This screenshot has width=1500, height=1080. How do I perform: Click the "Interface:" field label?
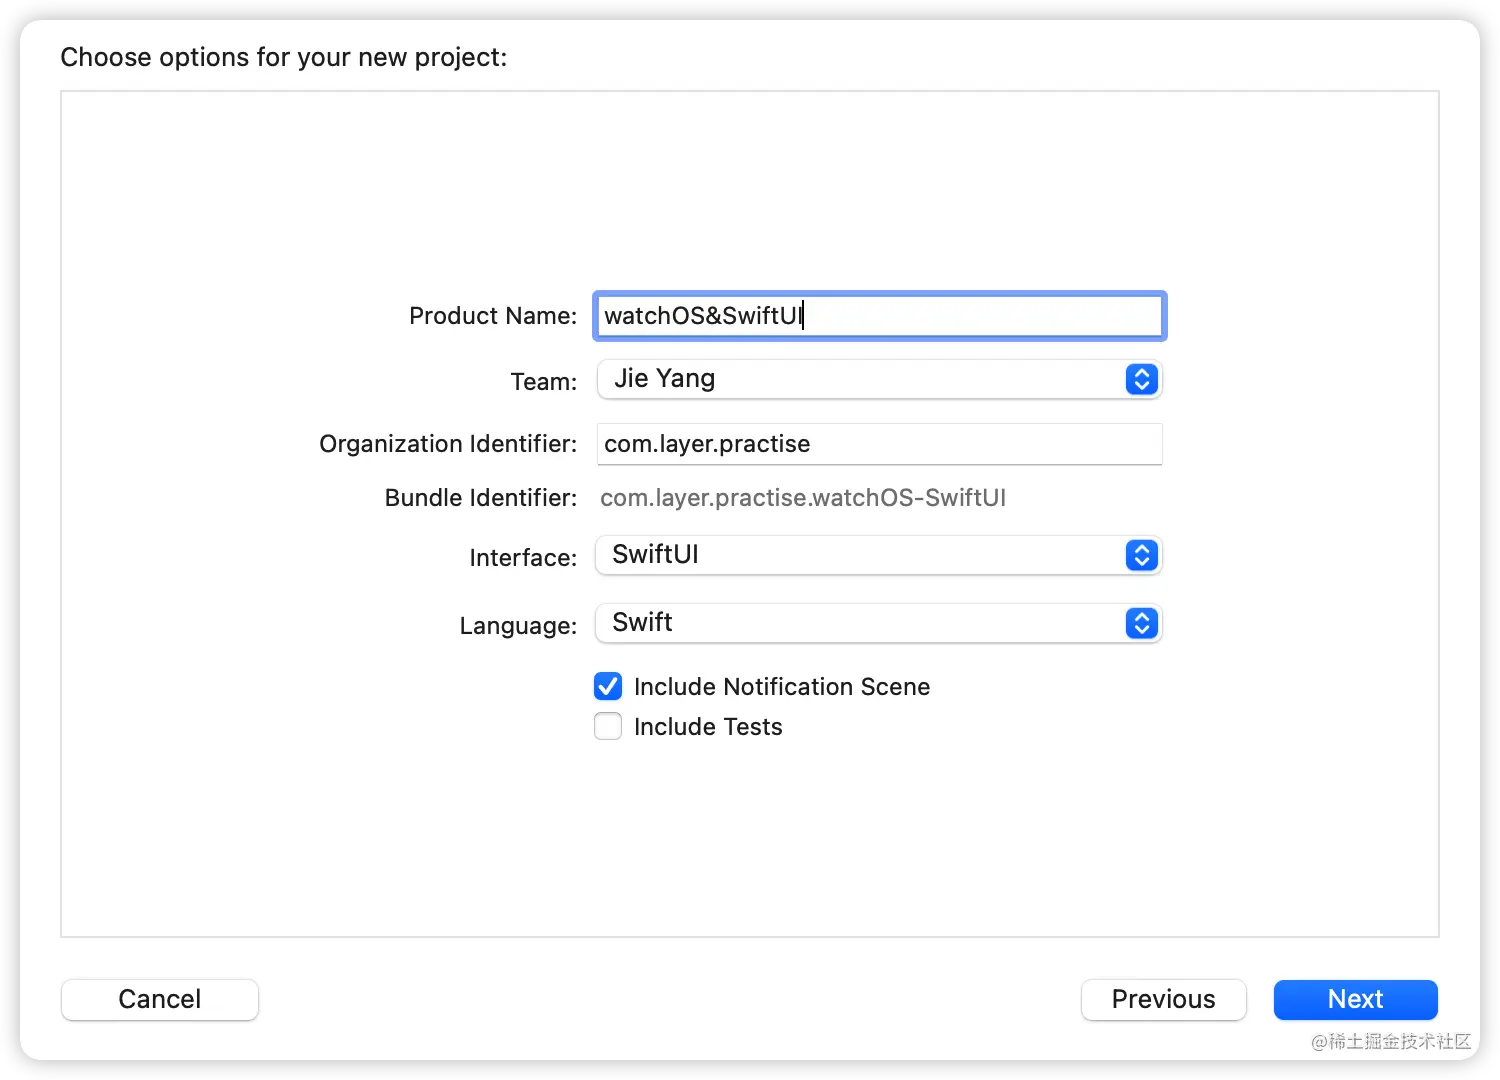(x=523, y=558)
